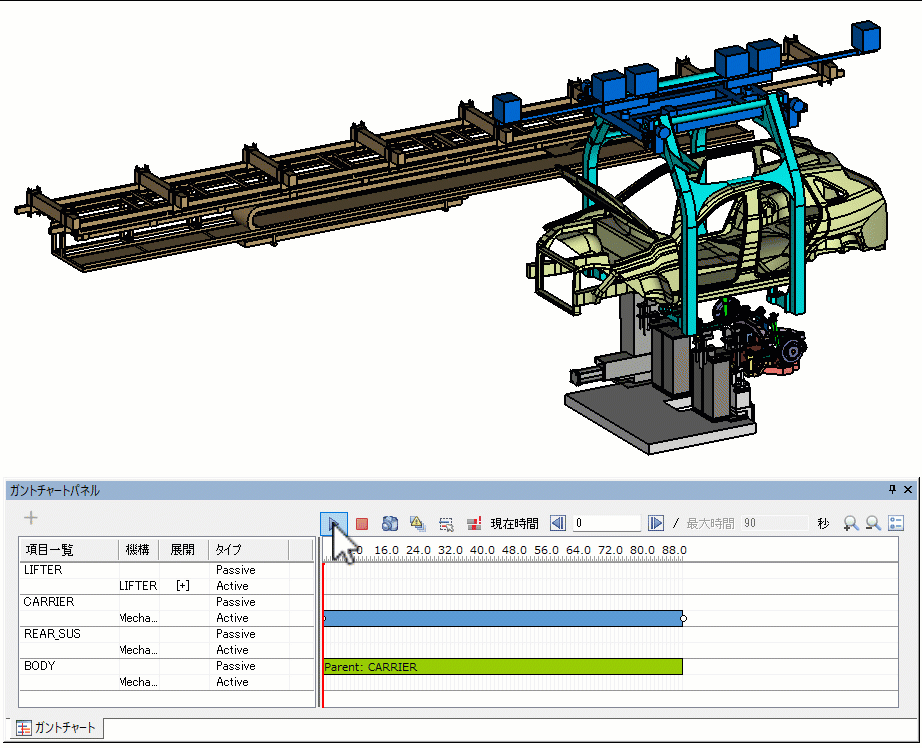Pin the ガントチャートパネル panel
Screen dimensions: 922x748
click(x=892, y=490)
